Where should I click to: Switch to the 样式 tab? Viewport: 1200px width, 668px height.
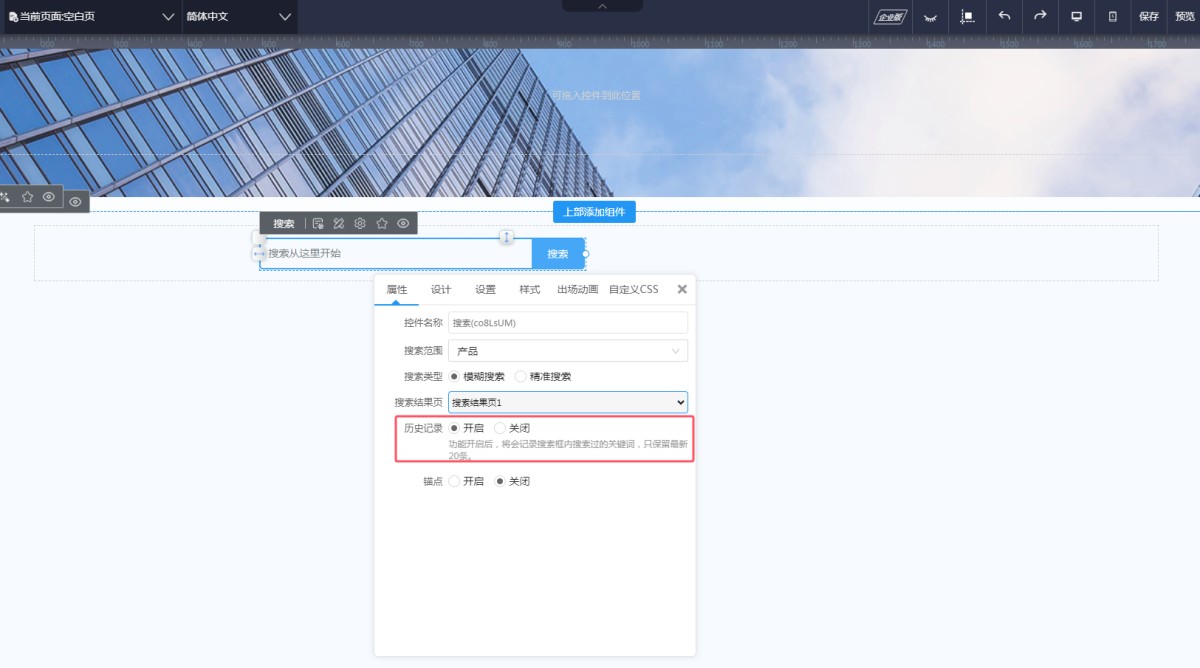click(529, 290)
